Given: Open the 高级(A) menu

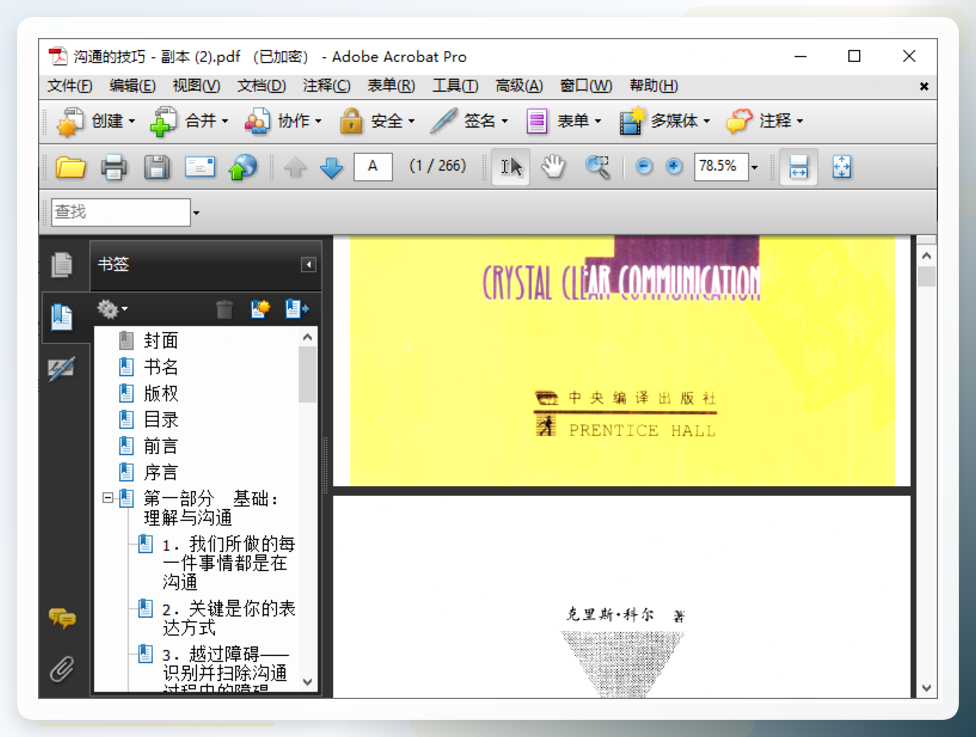Looking at the screenshot, I should (519, 86).
